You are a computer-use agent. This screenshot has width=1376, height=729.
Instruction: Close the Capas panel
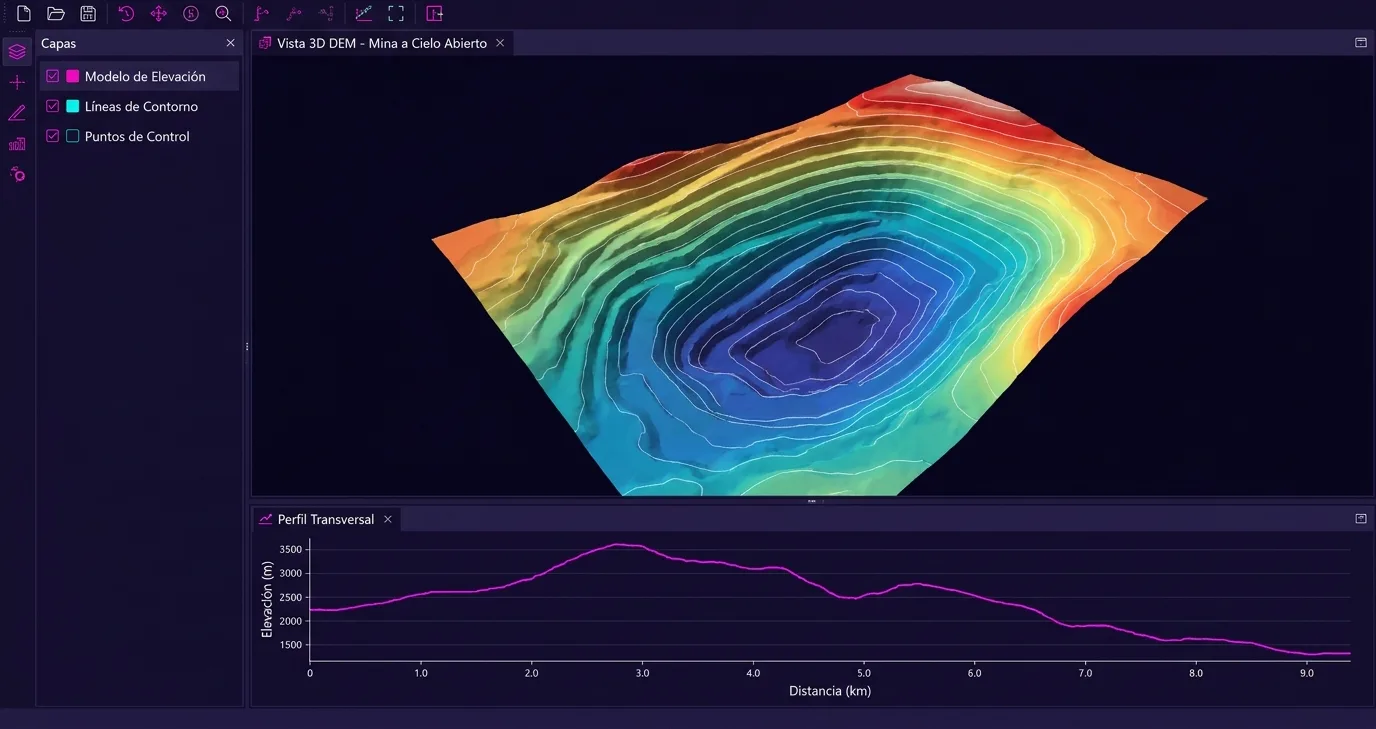coord(231,43)
